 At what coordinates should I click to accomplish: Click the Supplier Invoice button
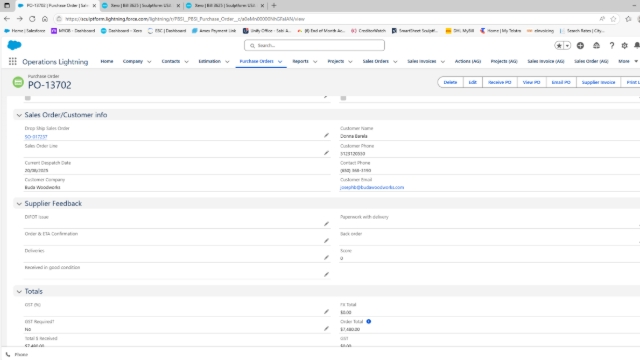tap(598, 82)
